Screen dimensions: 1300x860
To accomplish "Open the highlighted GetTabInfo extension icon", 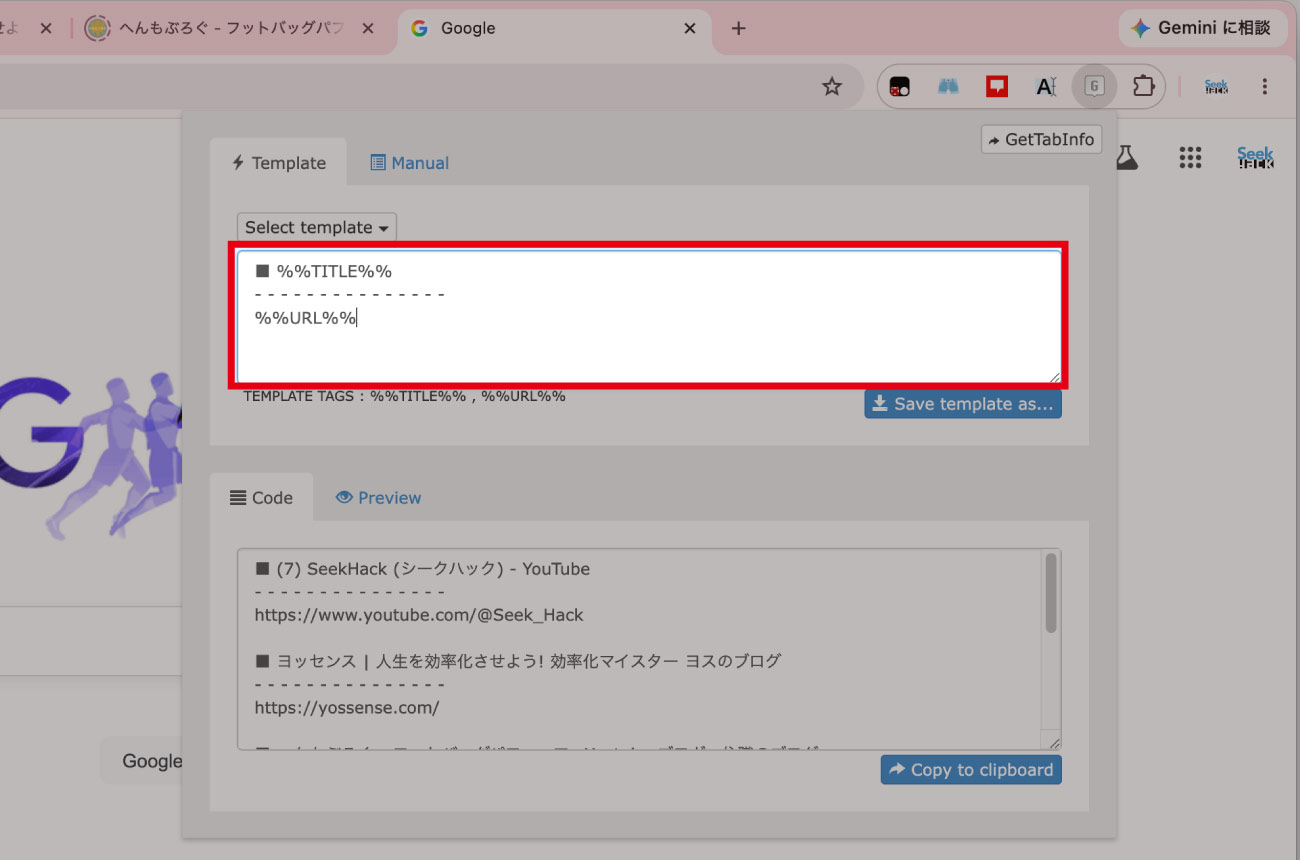I will [x=1094, y=87].
